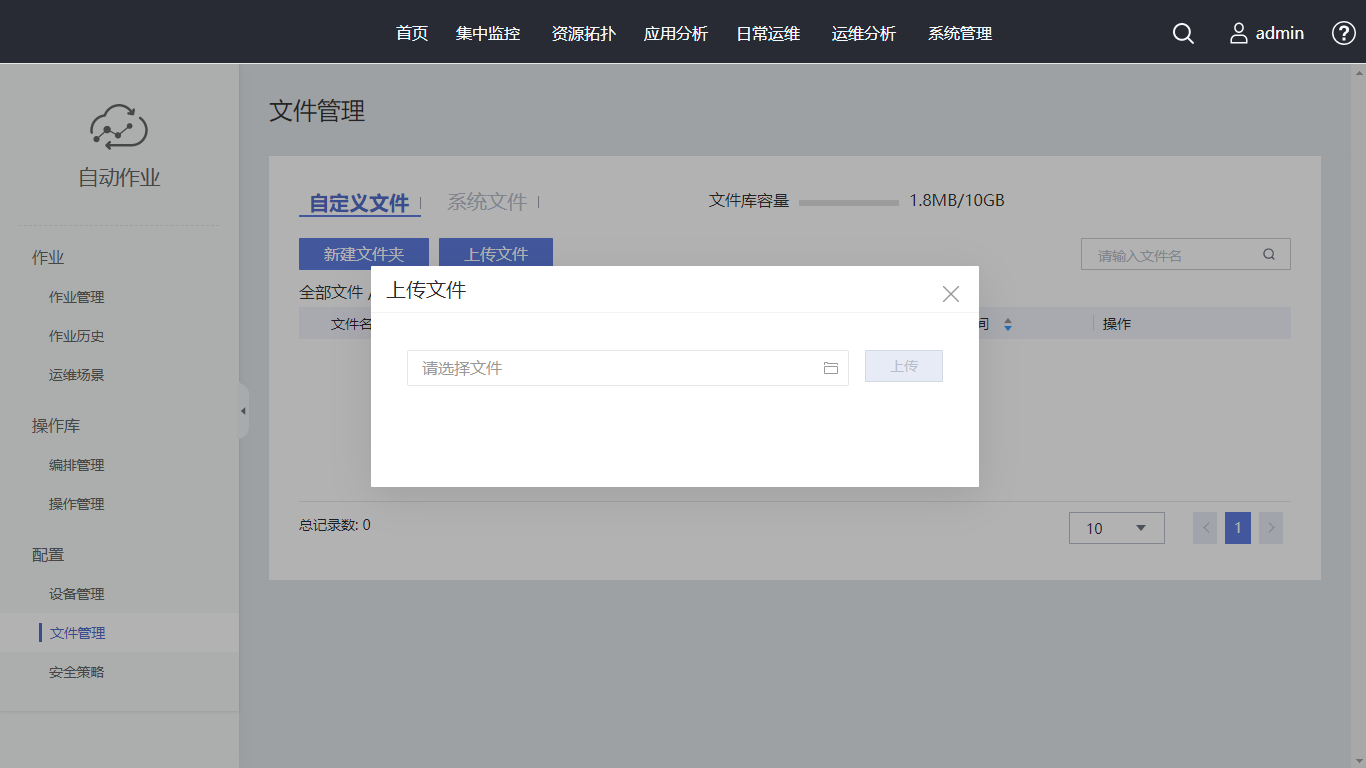Click the admin user profile icon
The width and height of the screenshot is (1366, 768).
tap(1239, 34)
